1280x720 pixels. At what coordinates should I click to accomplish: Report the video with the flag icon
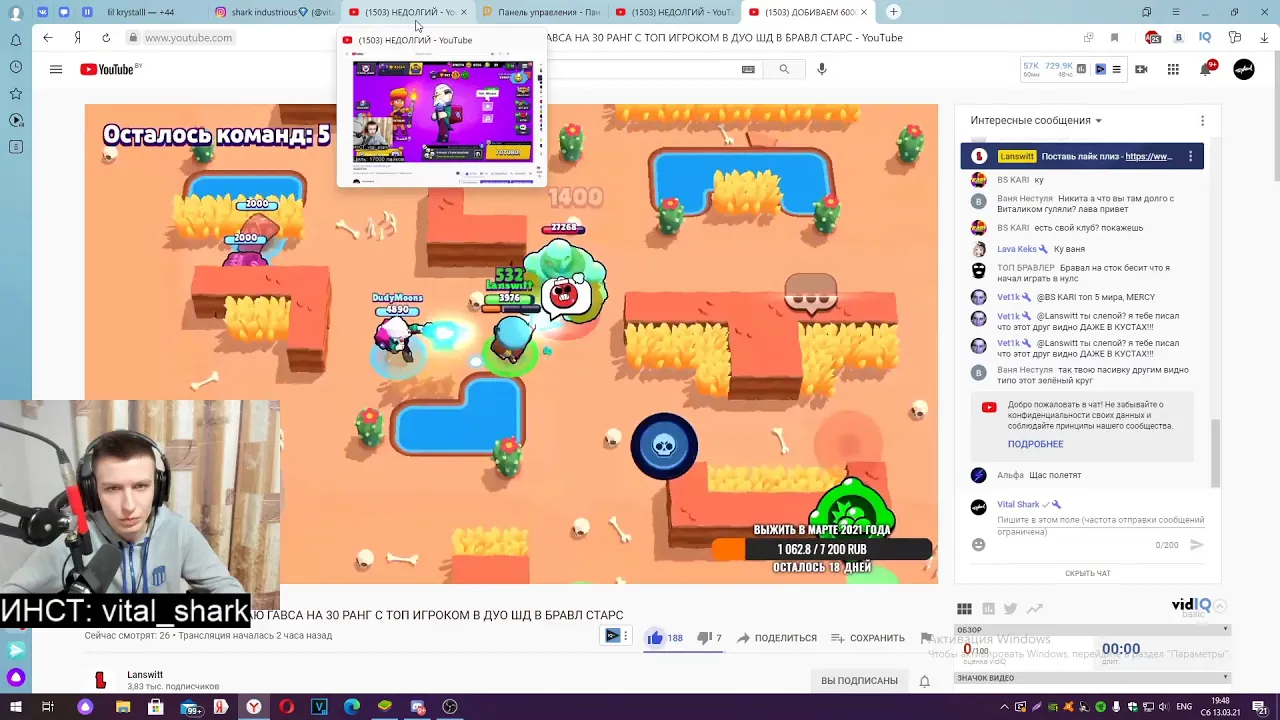click(926, 638)
